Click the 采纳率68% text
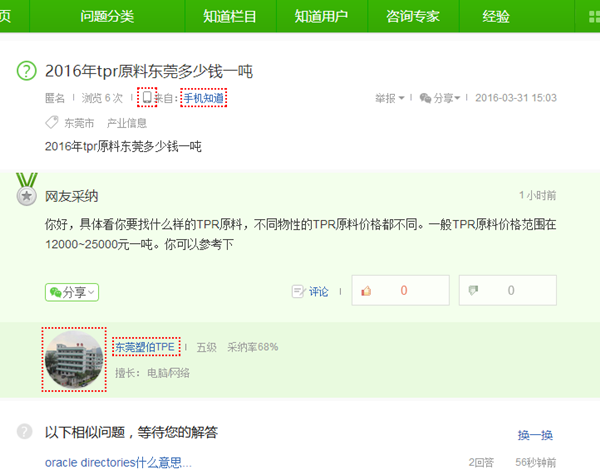600x469 pixels. point(253,347)
